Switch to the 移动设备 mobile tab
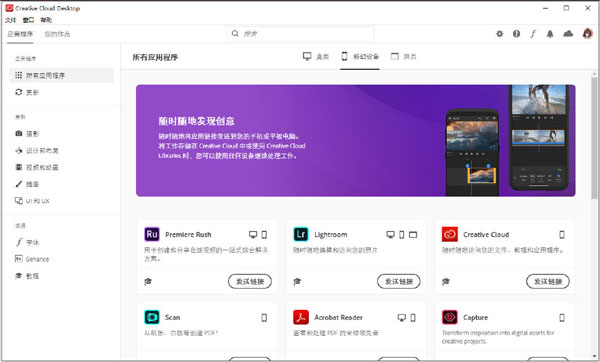Screen dimensions: 600x362 click(x=360, y=57)
